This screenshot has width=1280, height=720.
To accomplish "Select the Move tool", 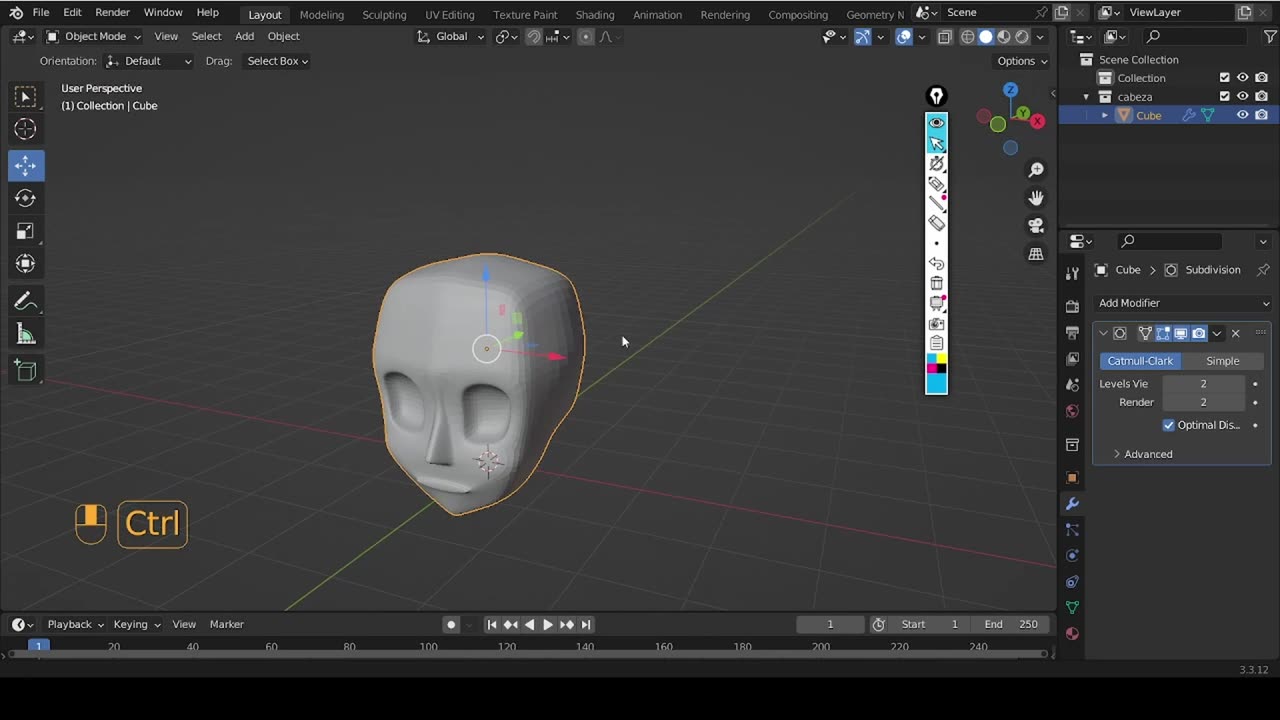I will coord(26,166).
